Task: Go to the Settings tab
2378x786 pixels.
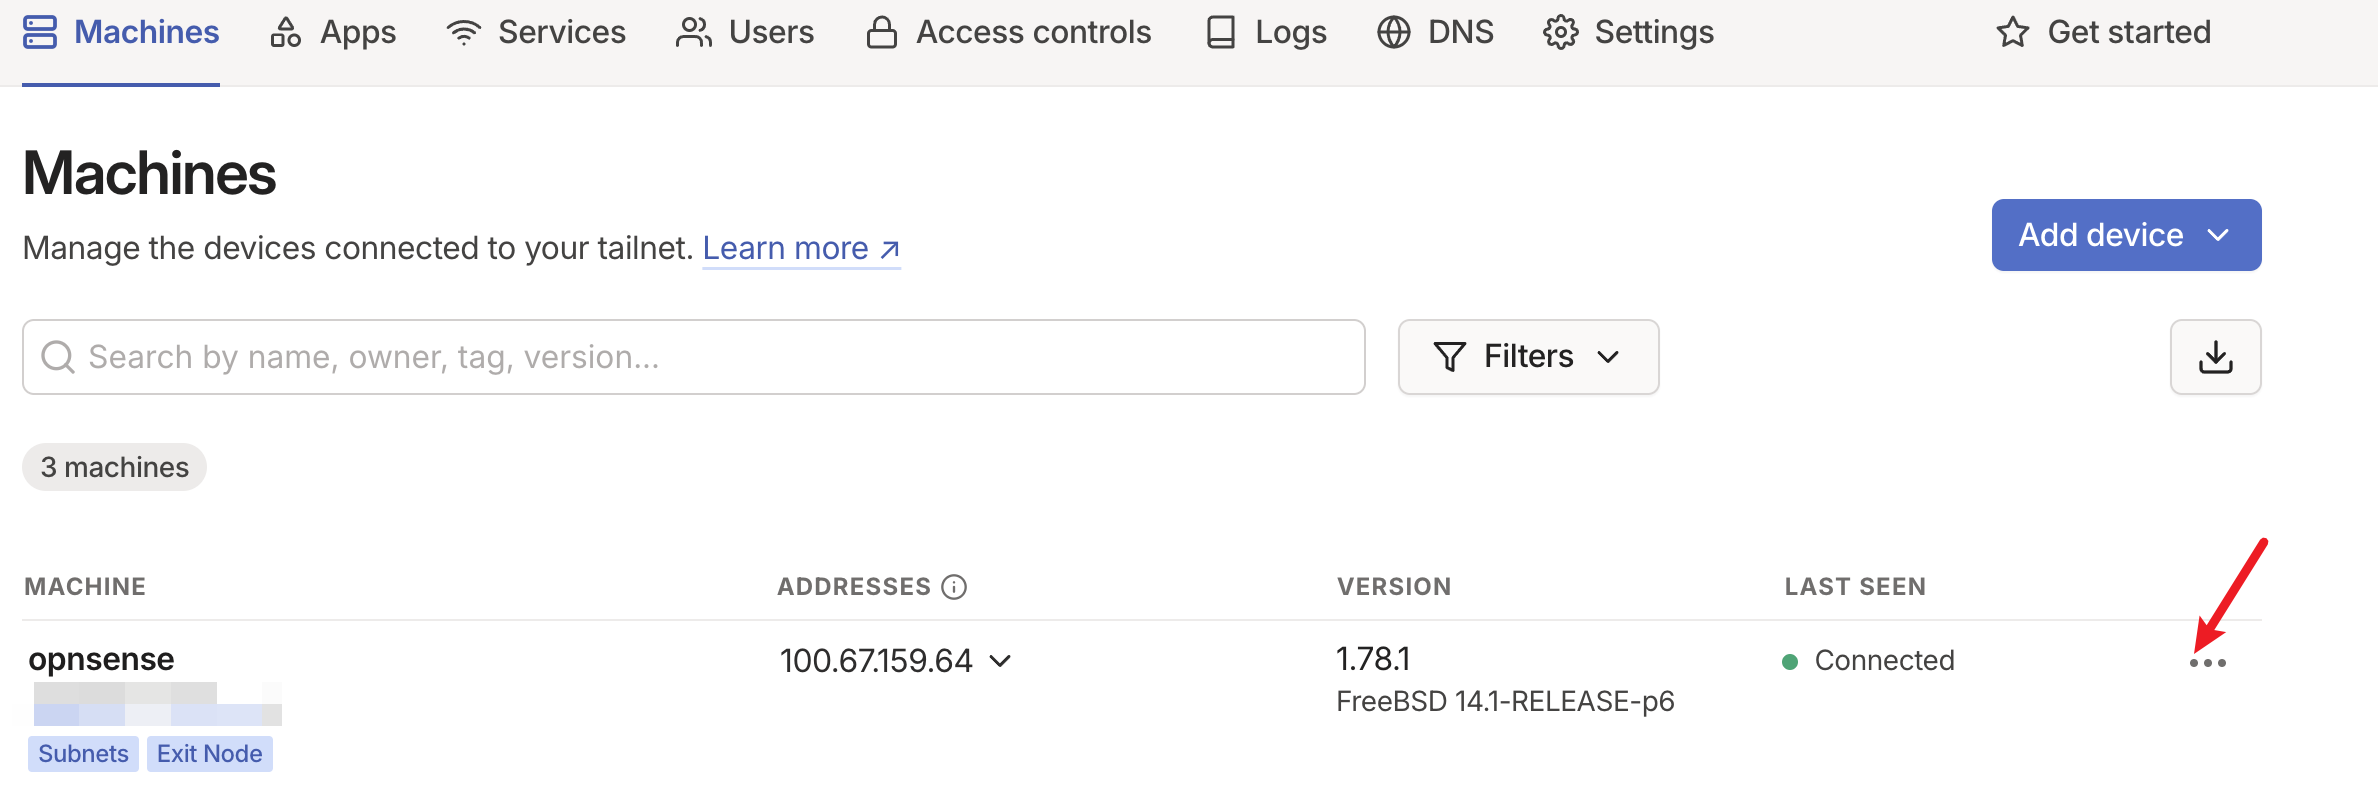Action: [x=1653, y=33]
